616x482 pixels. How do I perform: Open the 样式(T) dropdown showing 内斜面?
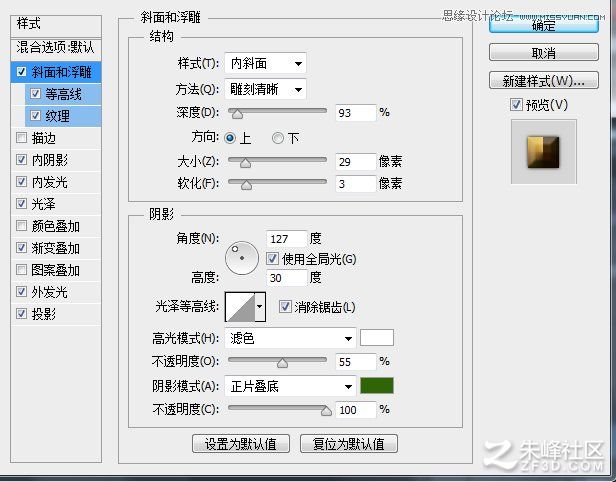[265, 63]
